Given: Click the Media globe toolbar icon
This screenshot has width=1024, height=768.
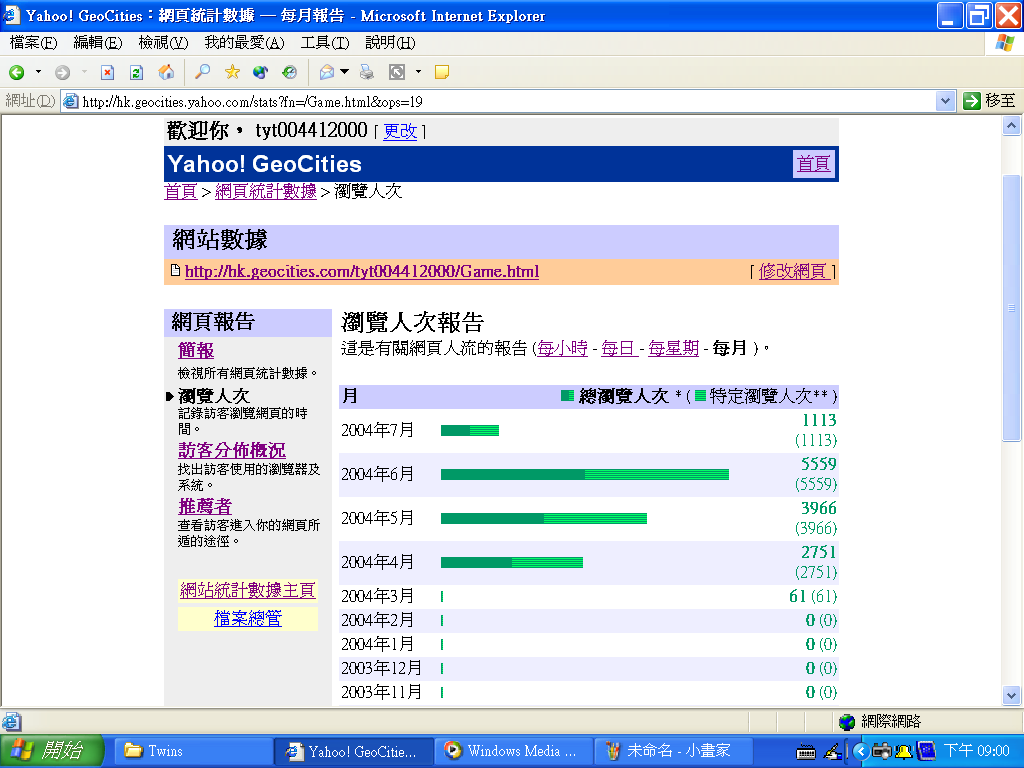Looking at the screenshot, I should pyautogui.click(x=261, y=72).
